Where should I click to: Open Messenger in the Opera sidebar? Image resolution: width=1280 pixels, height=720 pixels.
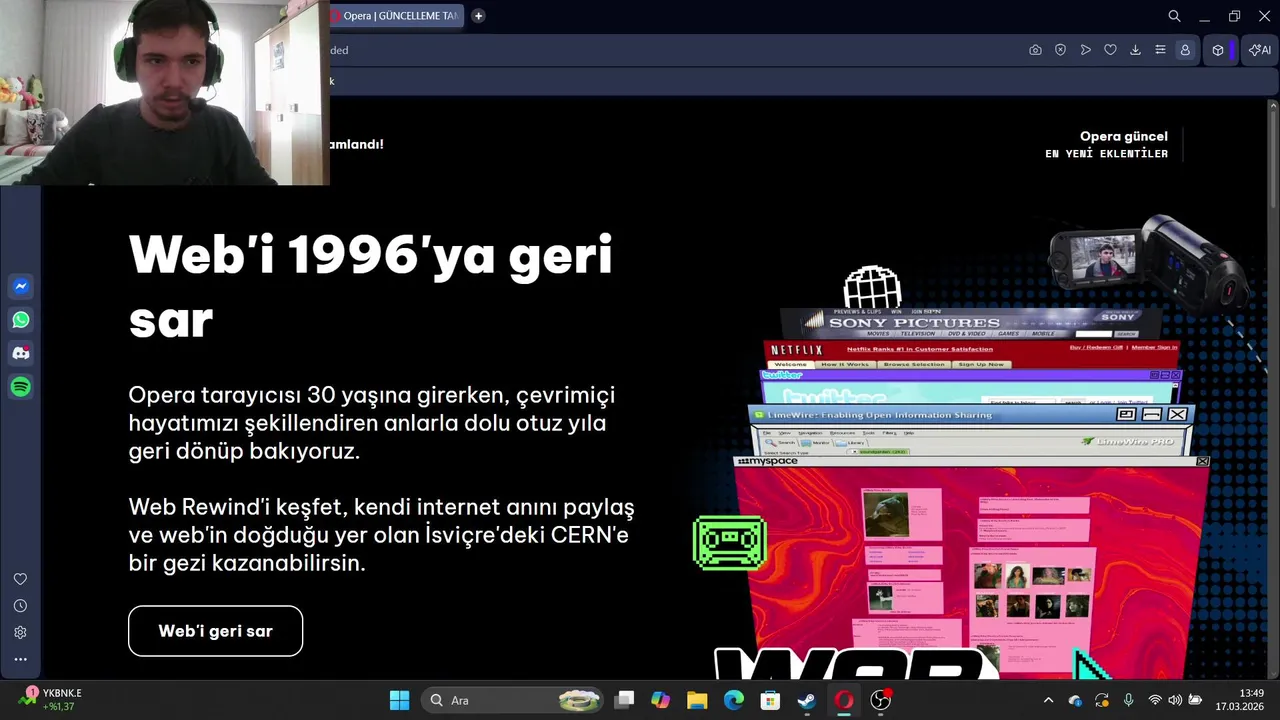pyautogui.click(x=20, y=287)
